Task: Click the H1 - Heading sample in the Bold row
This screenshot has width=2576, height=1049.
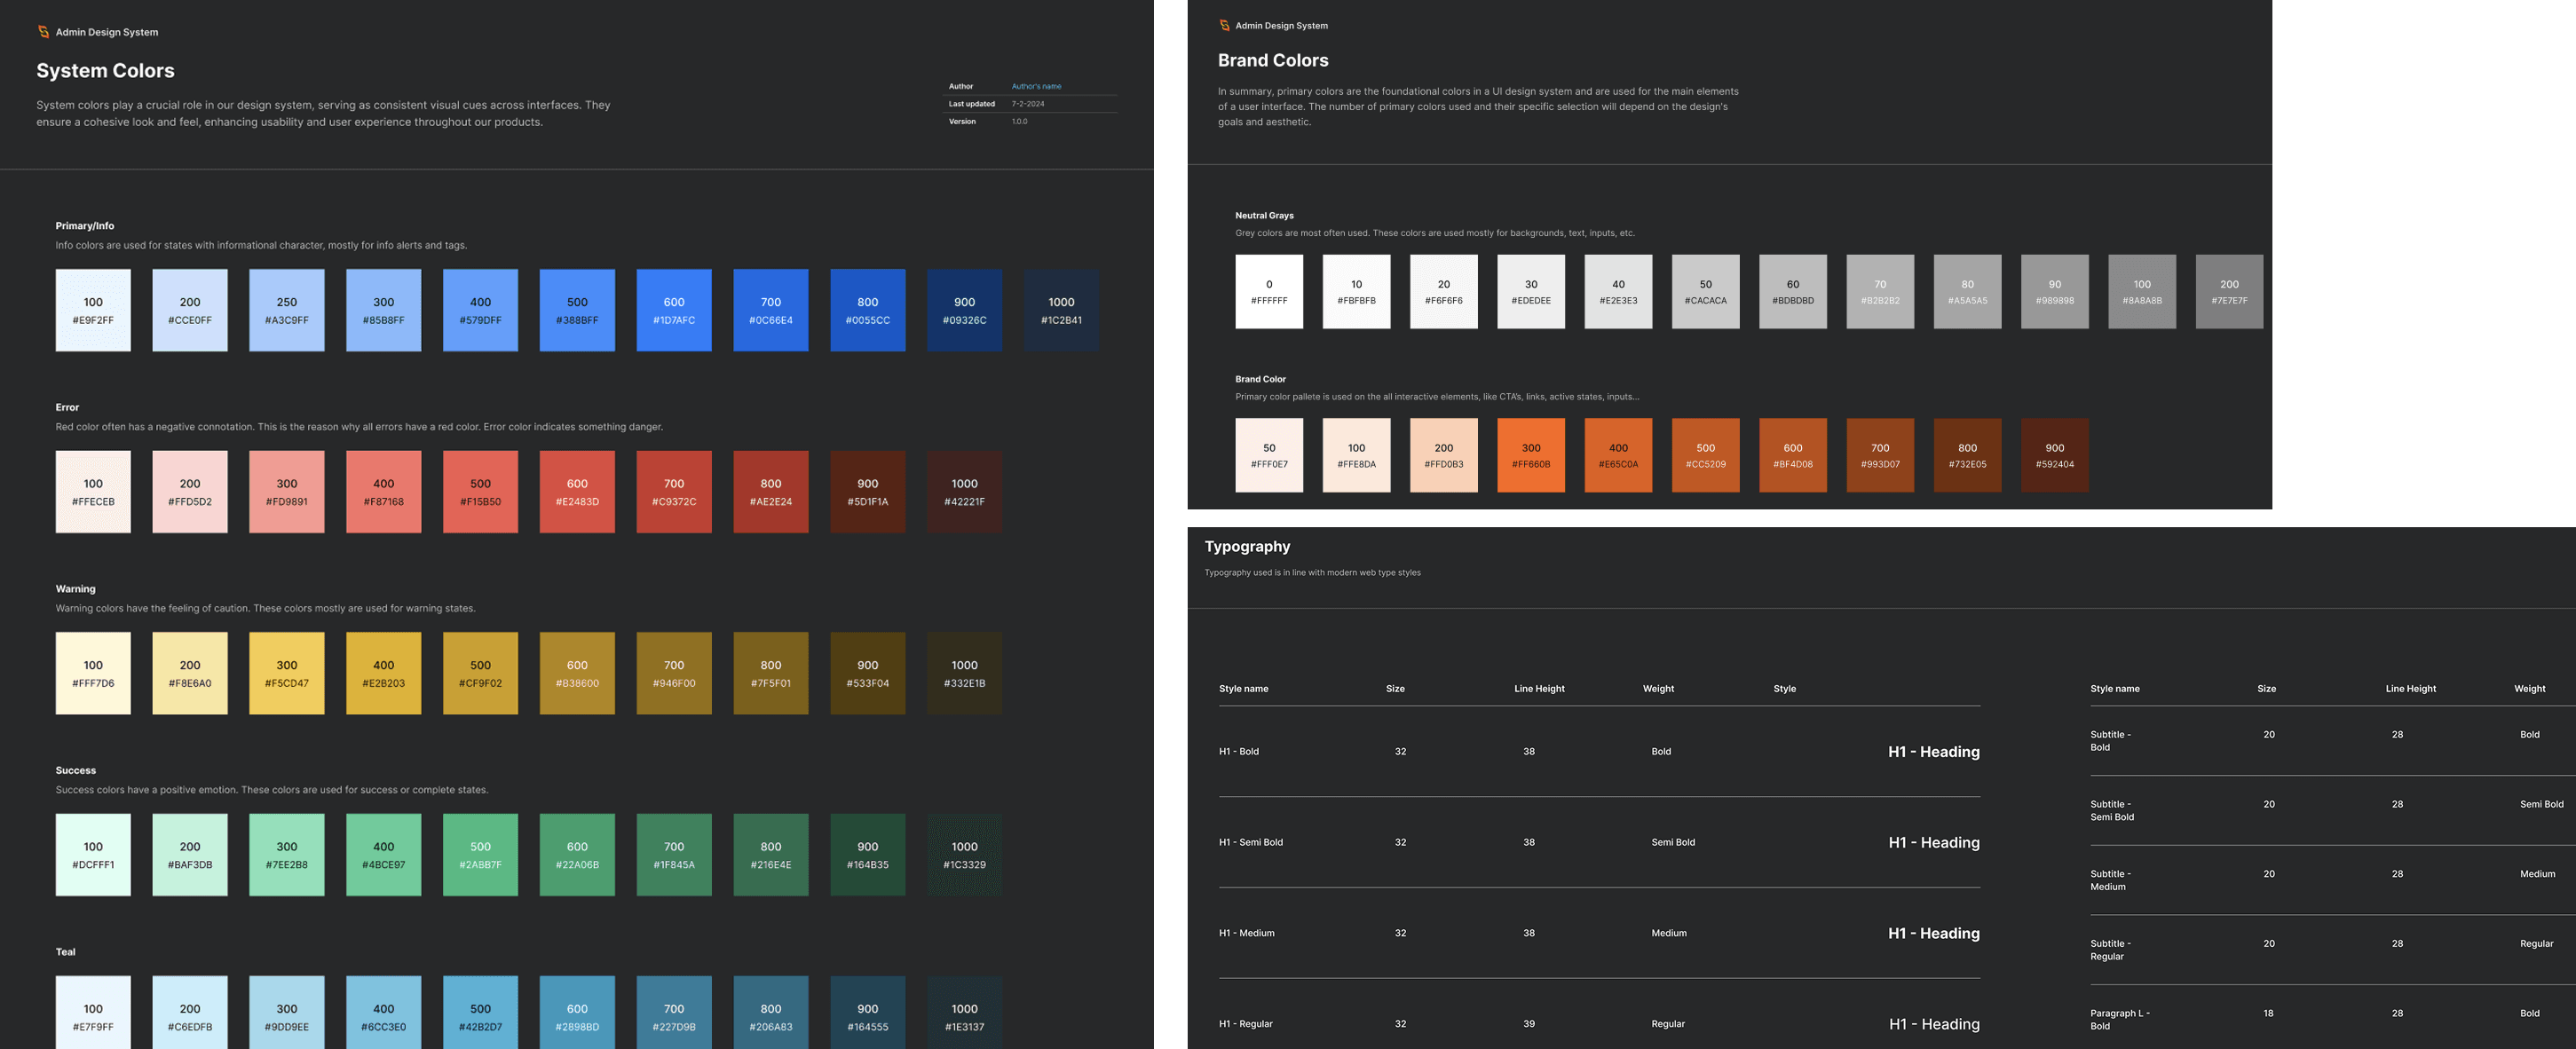Action: 1934,752
